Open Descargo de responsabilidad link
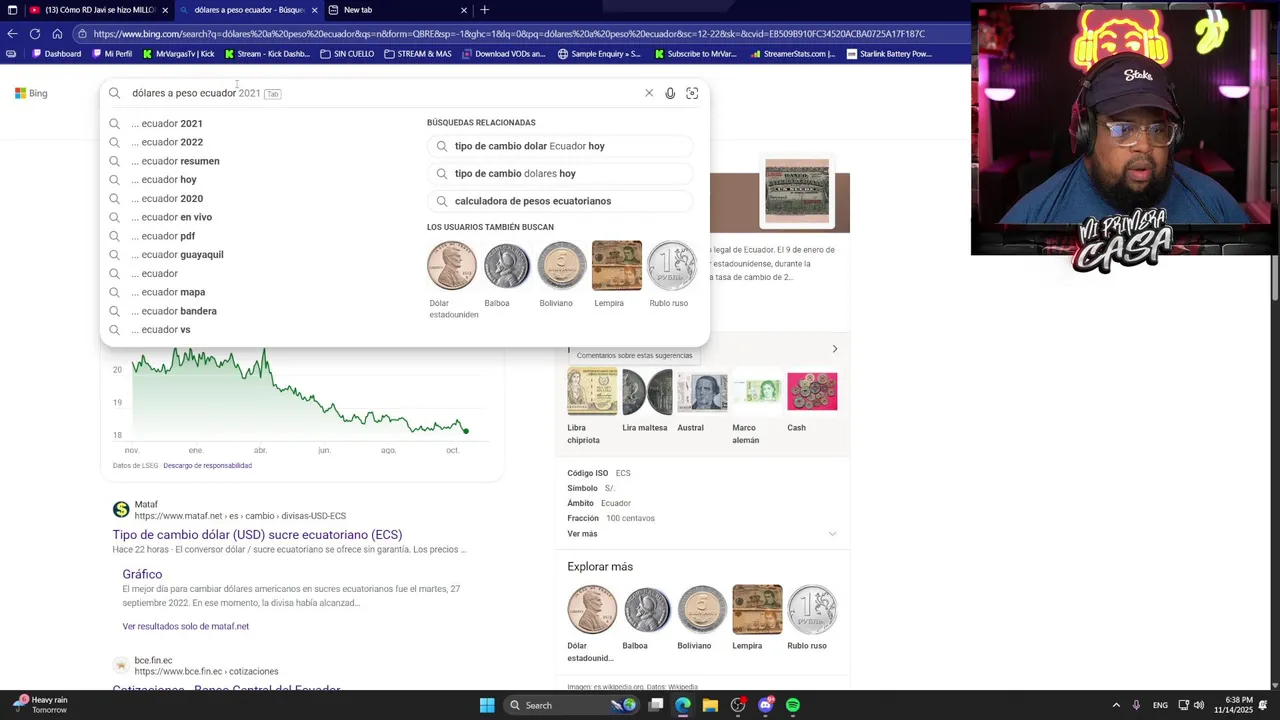Viewport: 1280px width, 720px height. [x=207, y=466]
